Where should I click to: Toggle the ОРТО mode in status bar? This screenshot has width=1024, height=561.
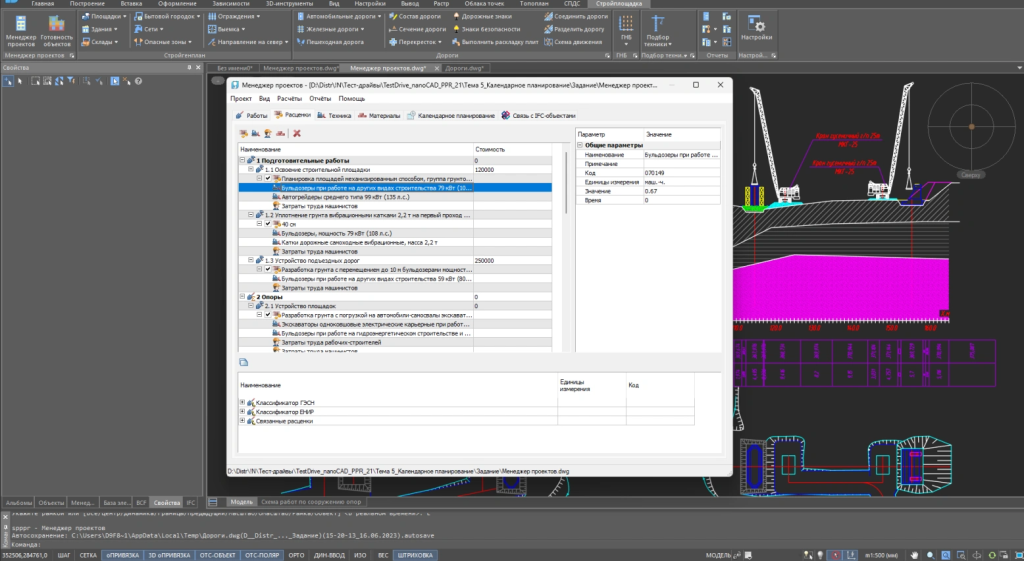point(297,554)
